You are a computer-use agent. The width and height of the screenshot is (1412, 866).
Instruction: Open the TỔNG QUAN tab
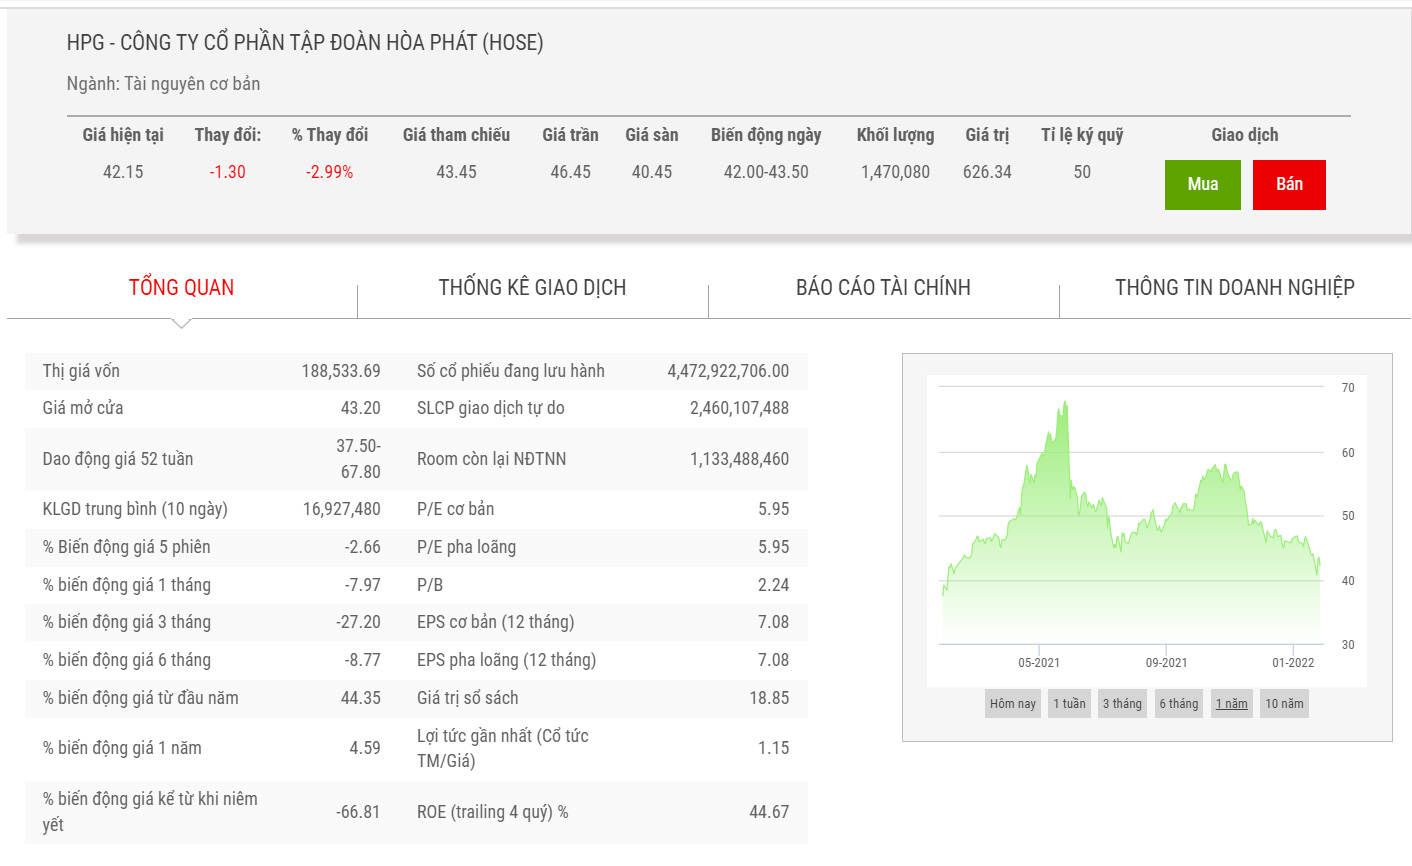(x=181, y=288)
